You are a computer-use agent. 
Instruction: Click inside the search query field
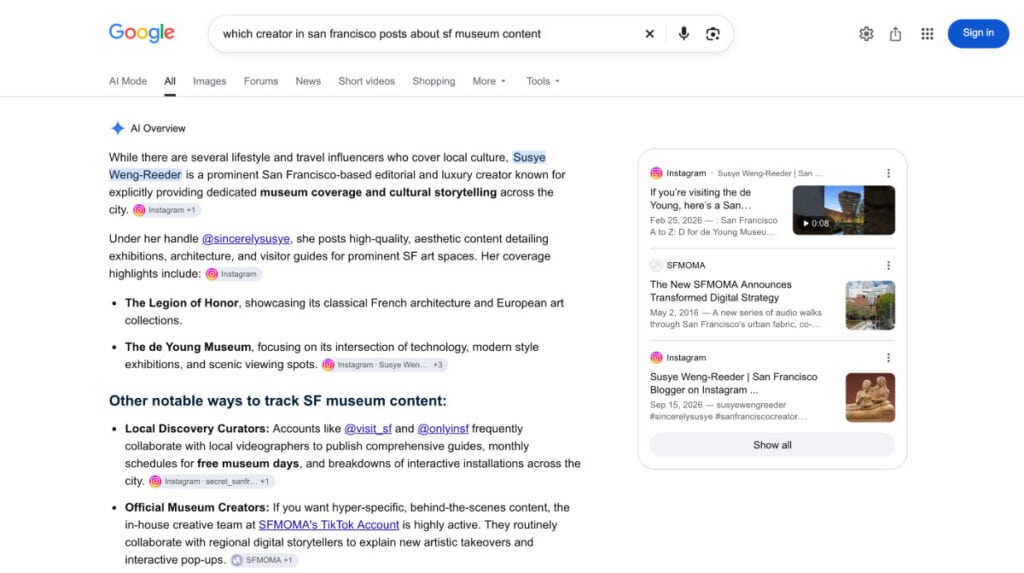[x=424, y=34]
